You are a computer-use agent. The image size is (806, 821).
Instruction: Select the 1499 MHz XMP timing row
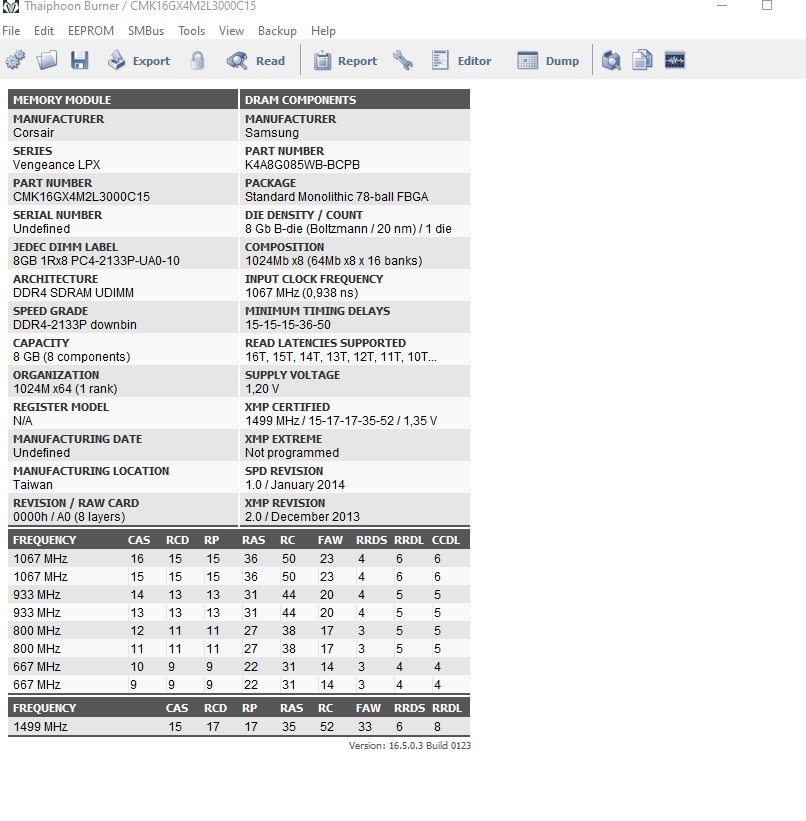point(239,727)
